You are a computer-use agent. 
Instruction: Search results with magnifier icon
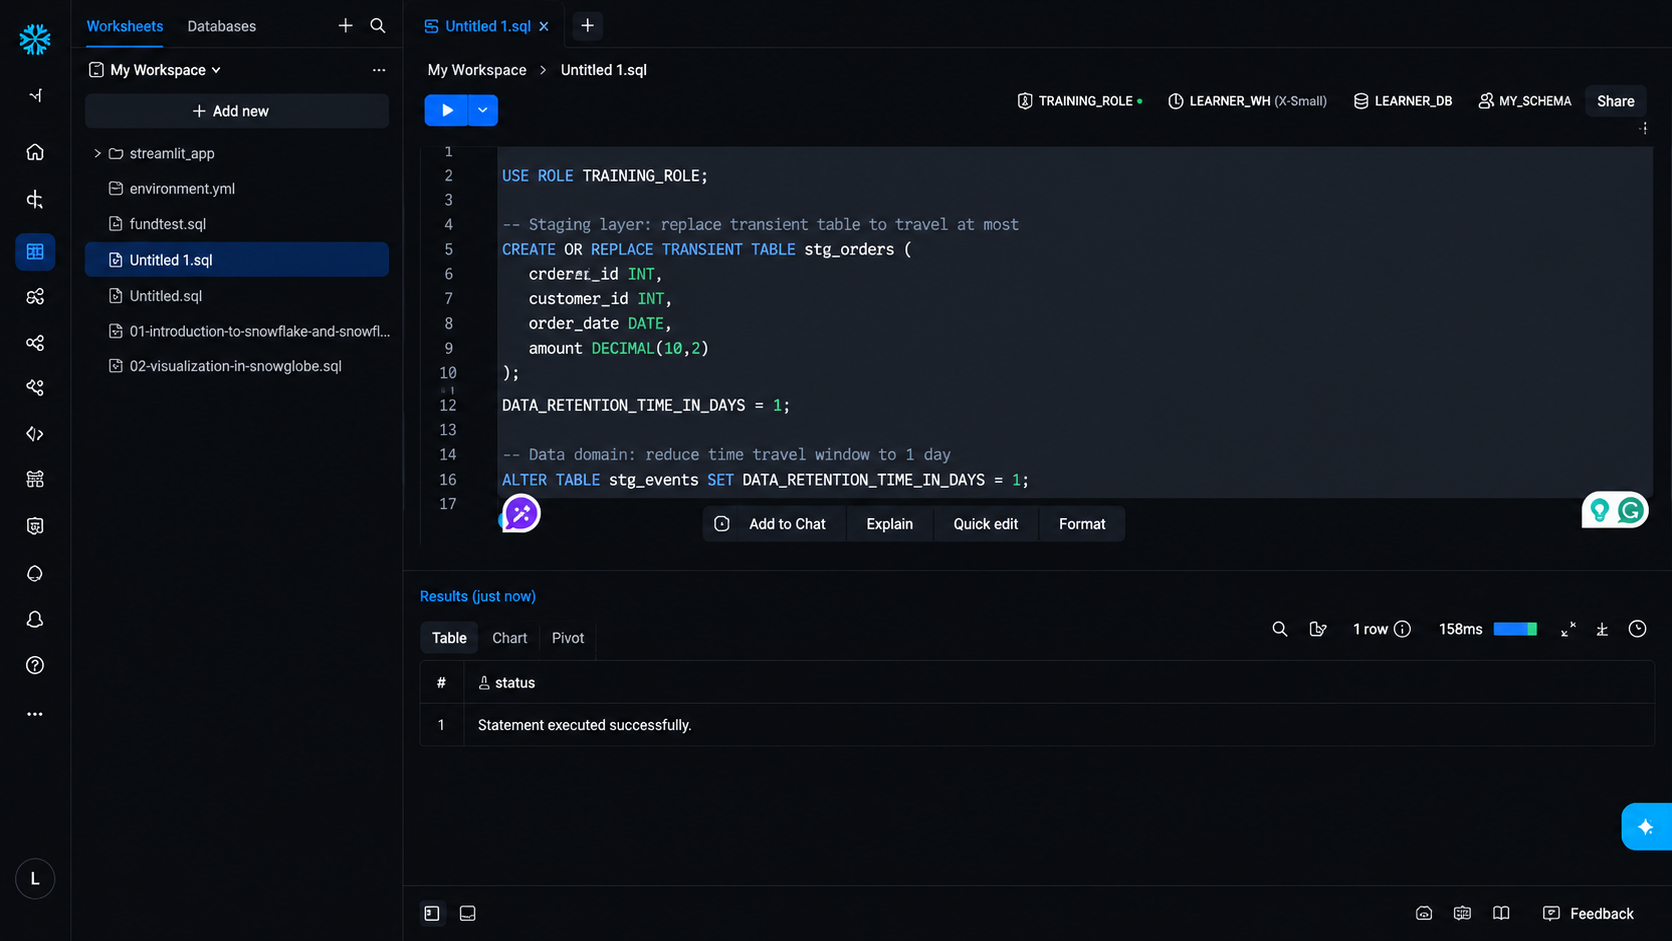pyautogui.click(x=1279, y=629)
